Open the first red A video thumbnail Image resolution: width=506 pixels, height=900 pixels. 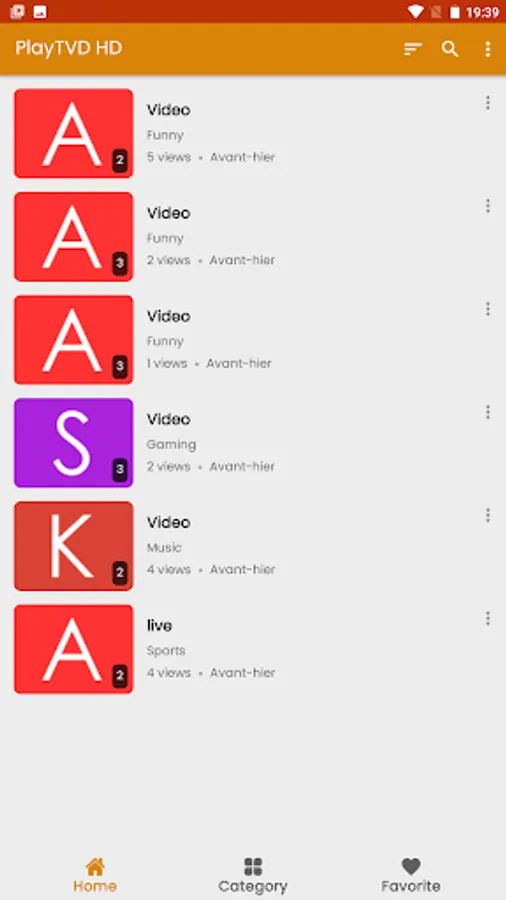[73, 133]
